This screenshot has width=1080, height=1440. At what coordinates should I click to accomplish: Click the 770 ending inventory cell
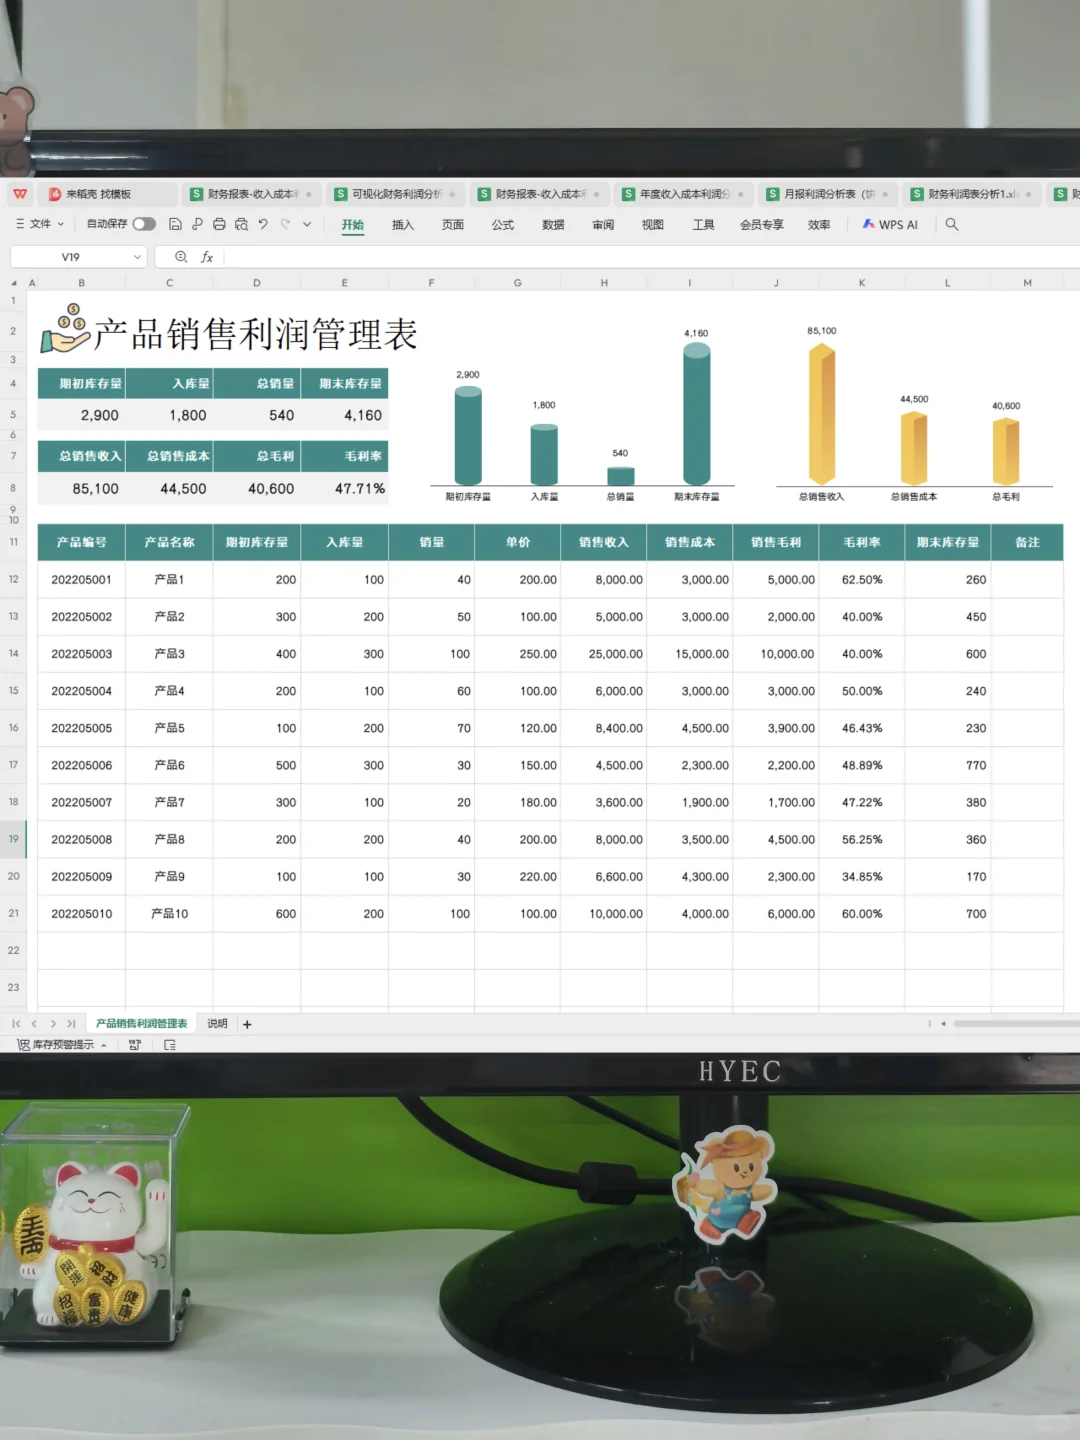pyautogui.click(x=948, y=766)
